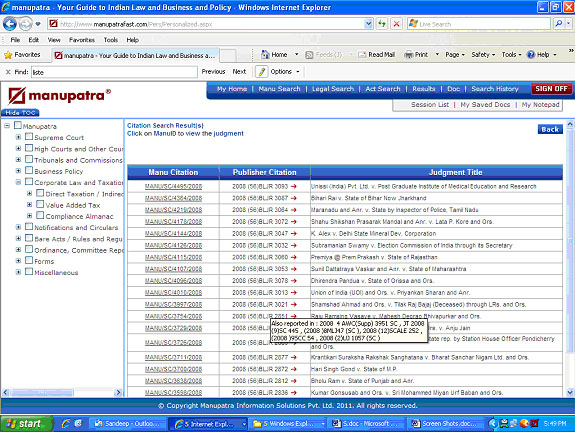Open the View menu
Viewport: 575px width, 432px height.
tap(54, 40)
